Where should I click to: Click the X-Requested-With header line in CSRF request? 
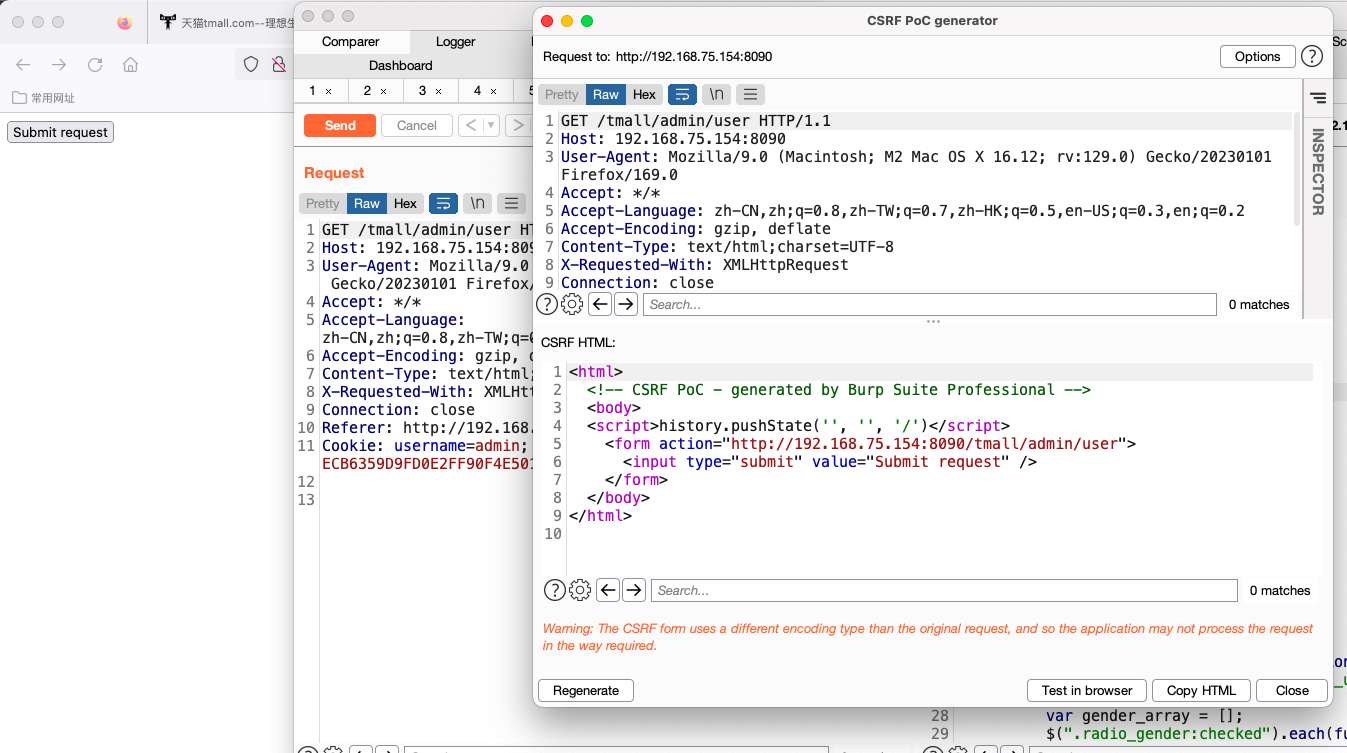tap(704, 264)
